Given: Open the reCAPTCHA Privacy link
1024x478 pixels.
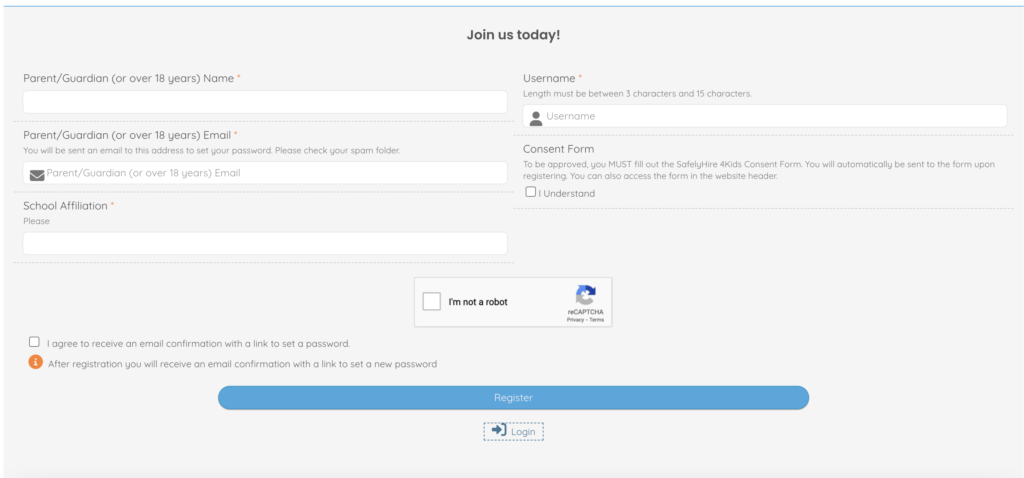Looking at the screenshot, I should point(575,320).
